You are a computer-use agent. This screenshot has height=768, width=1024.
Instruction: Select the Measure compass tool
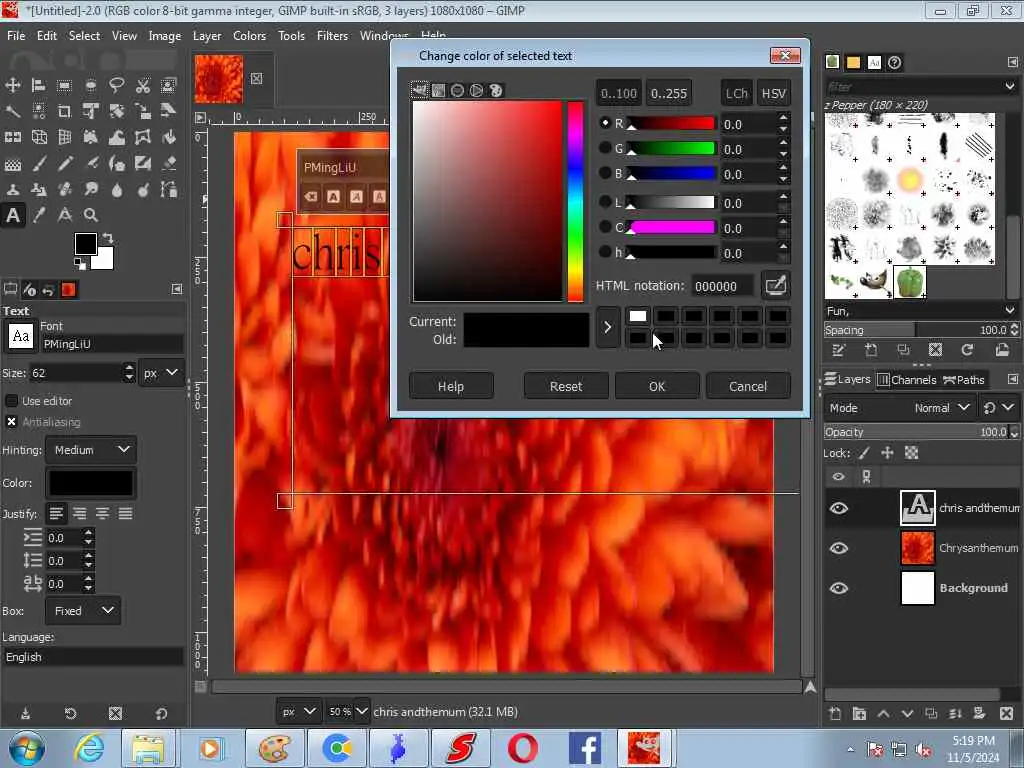(64, 215)
